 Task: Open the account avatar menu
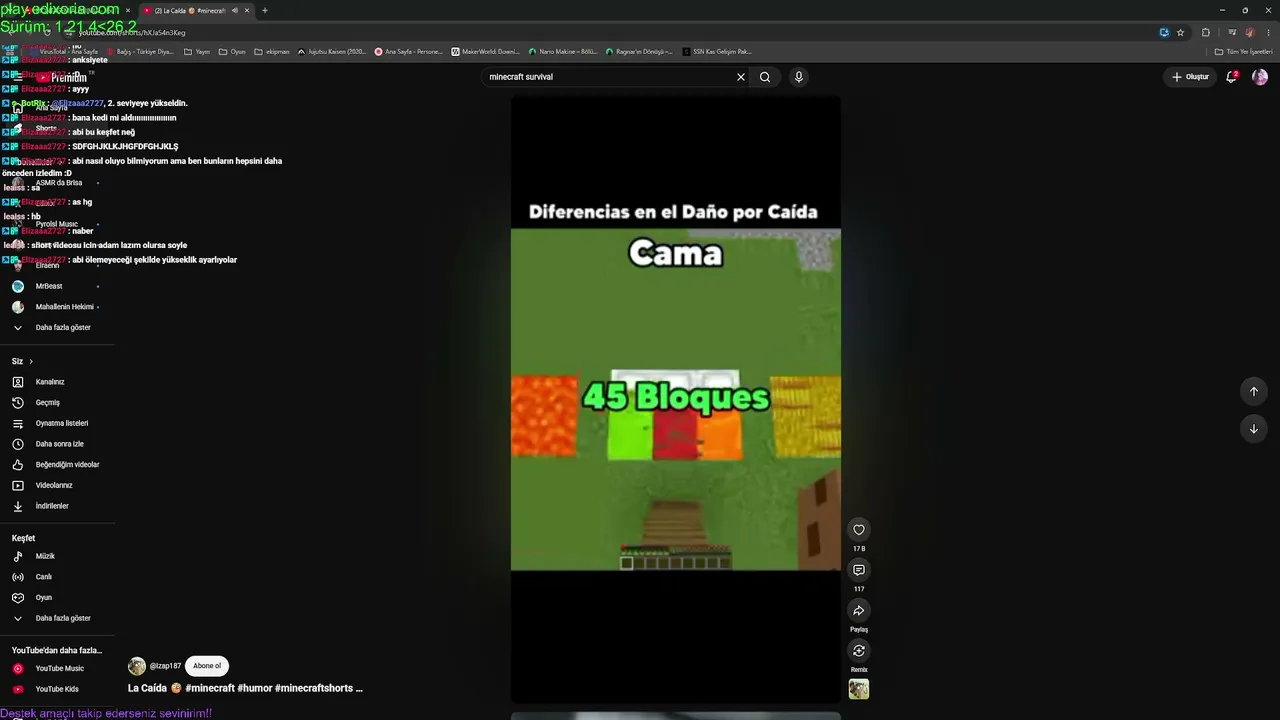[x=1260, y=77]
